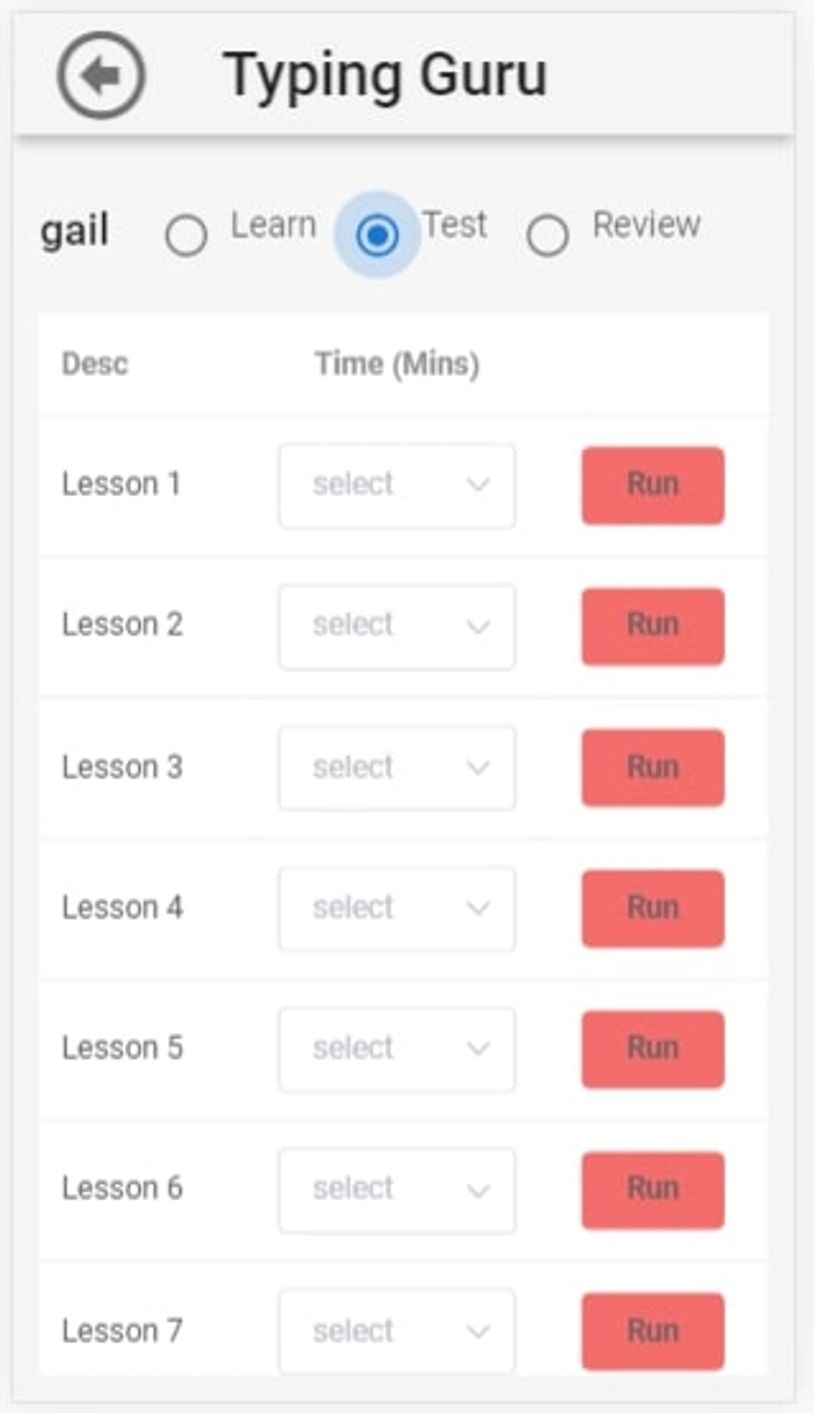This screenshot has width=819, height=1413.
Task: Open the time dropdown for Lesson 6
Action: click(395, 1189)
